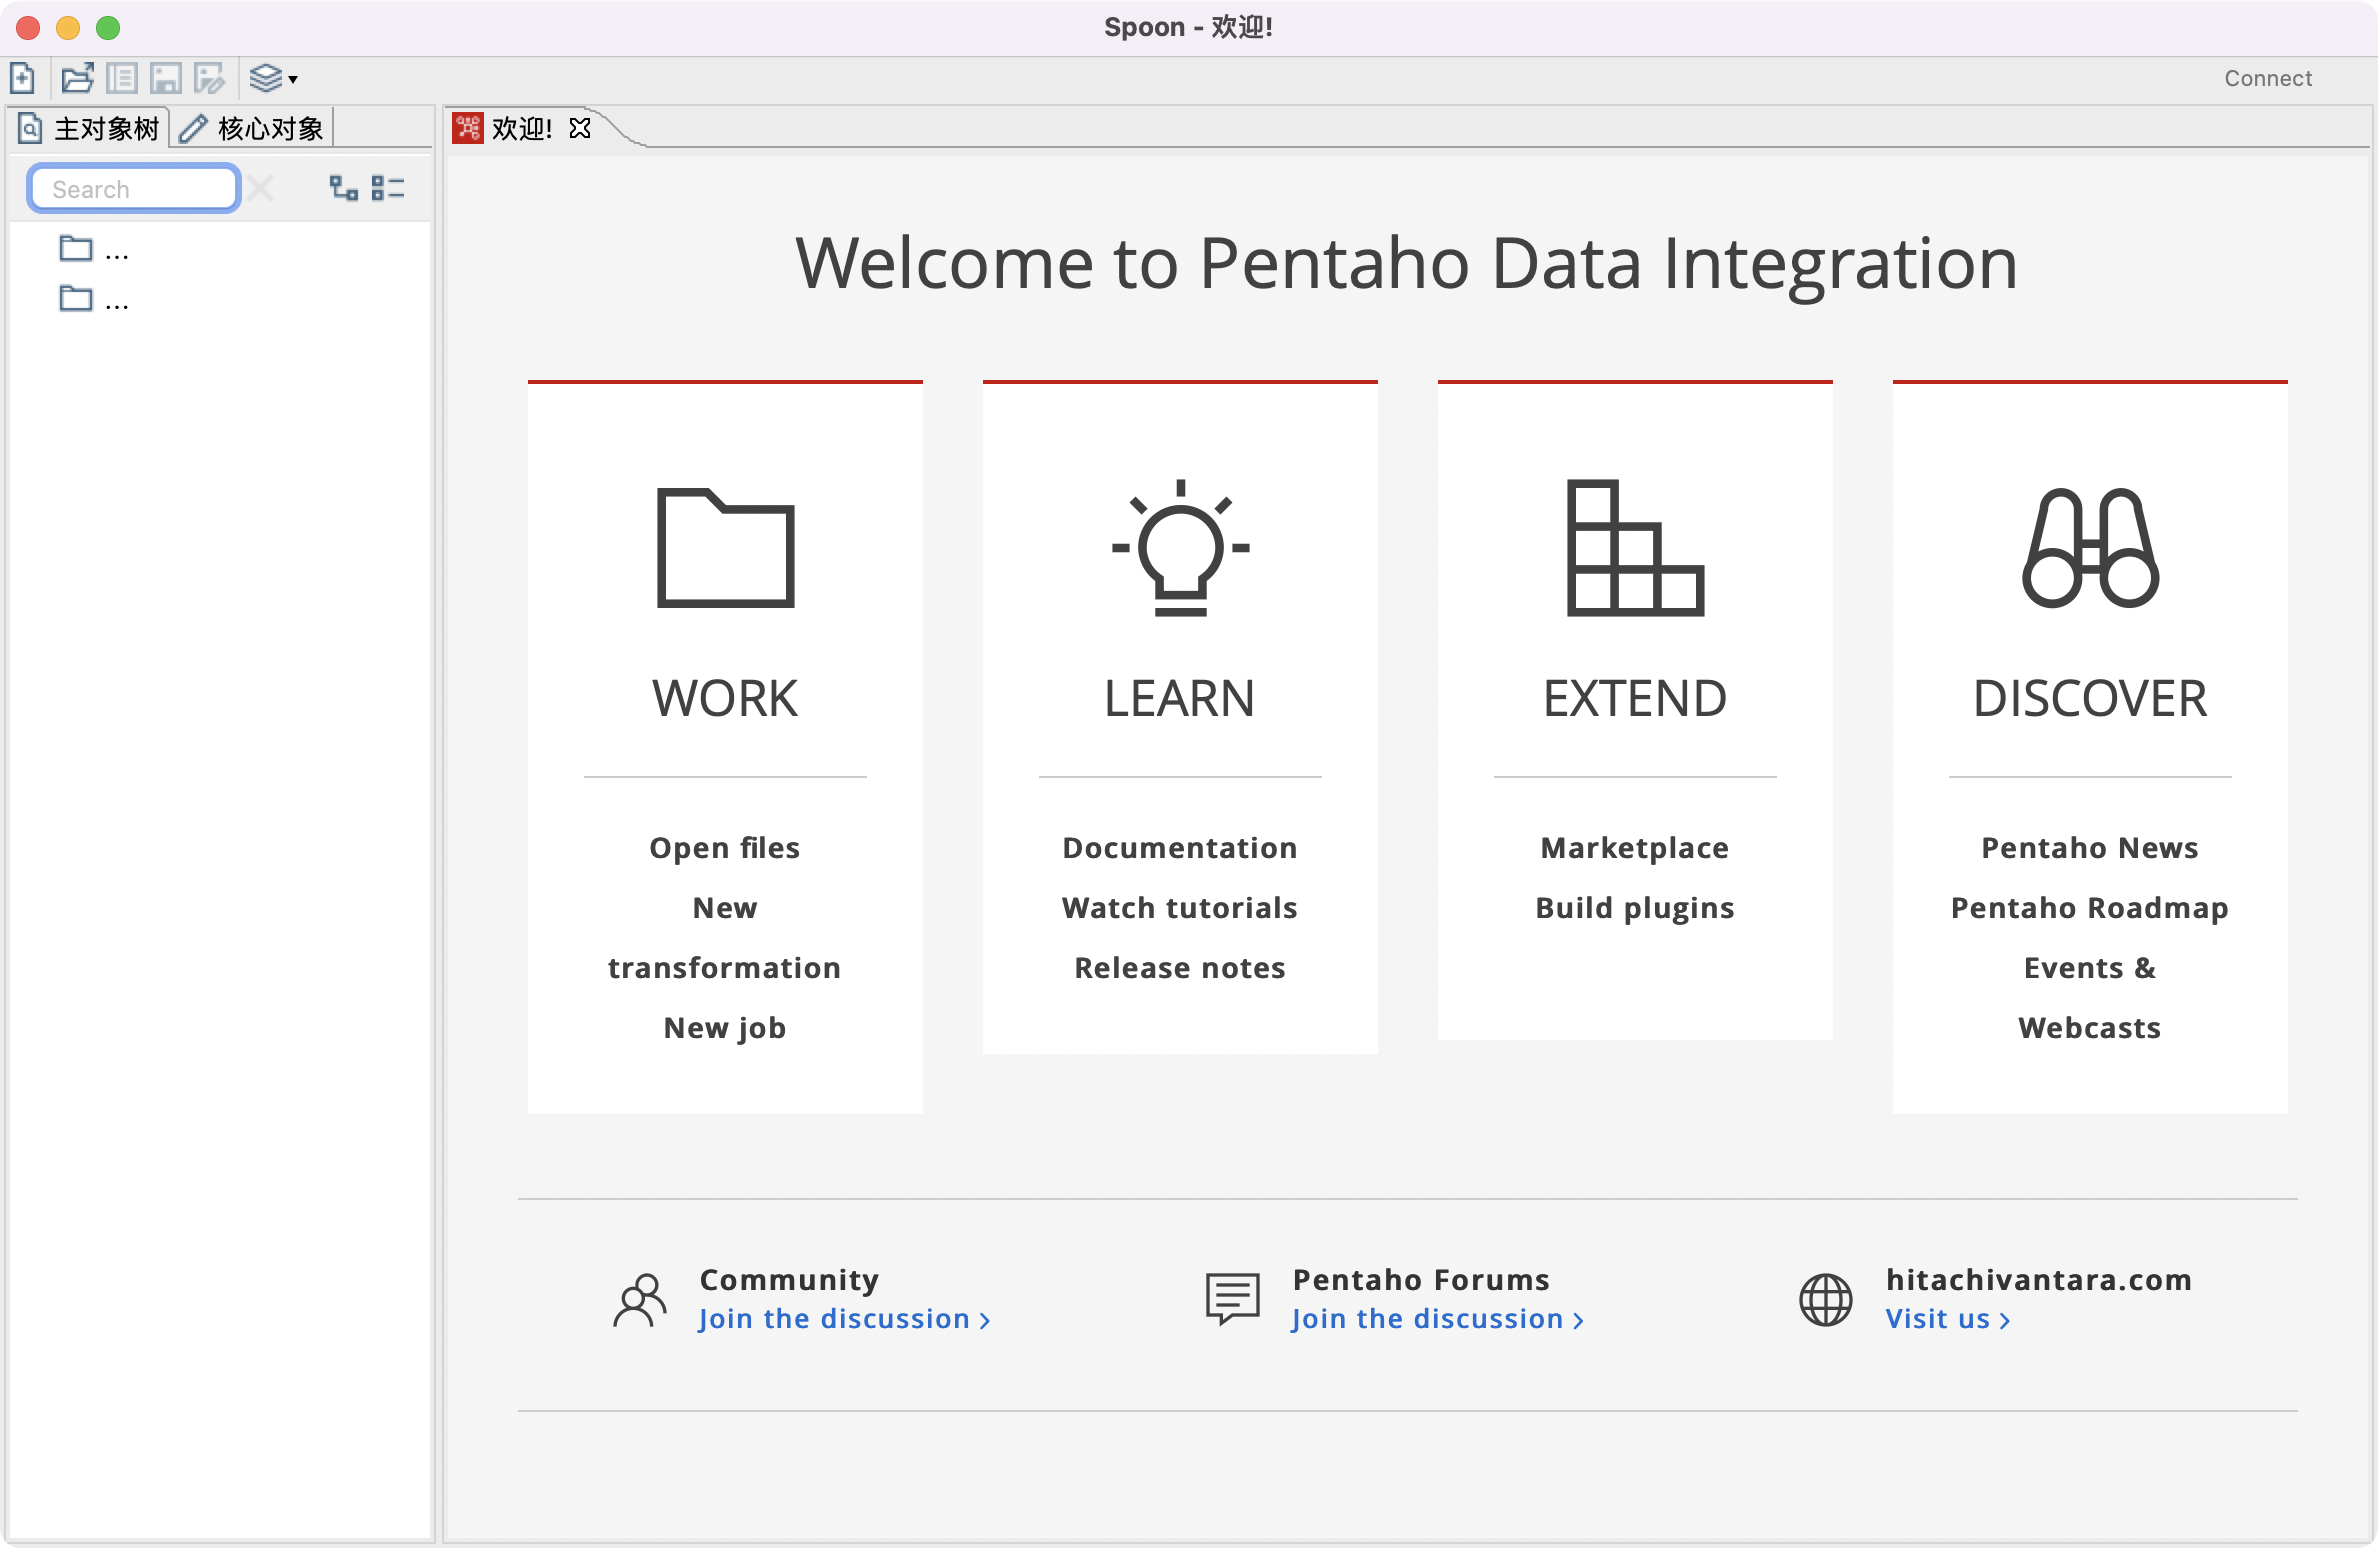
Task: Click the 'Visit us' link
Action: pos(1948,1319)
